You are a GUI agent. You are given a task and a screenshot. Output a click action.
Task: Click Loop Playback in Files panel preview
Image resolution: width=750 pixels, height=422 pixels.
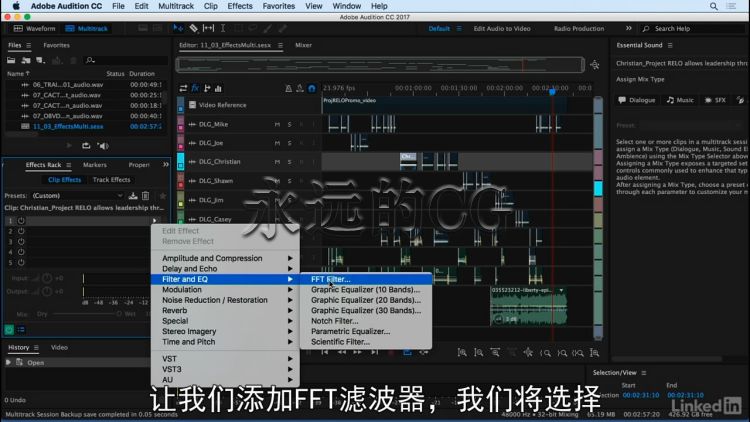(x=86, y=145)
